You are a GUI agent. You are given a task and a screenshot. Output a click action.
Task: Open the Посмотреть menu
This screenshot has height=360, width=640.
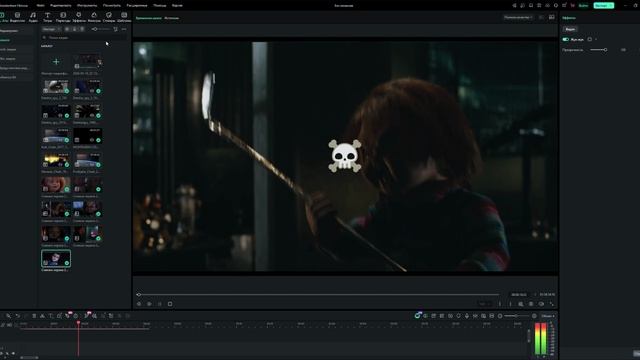(112, 6)
